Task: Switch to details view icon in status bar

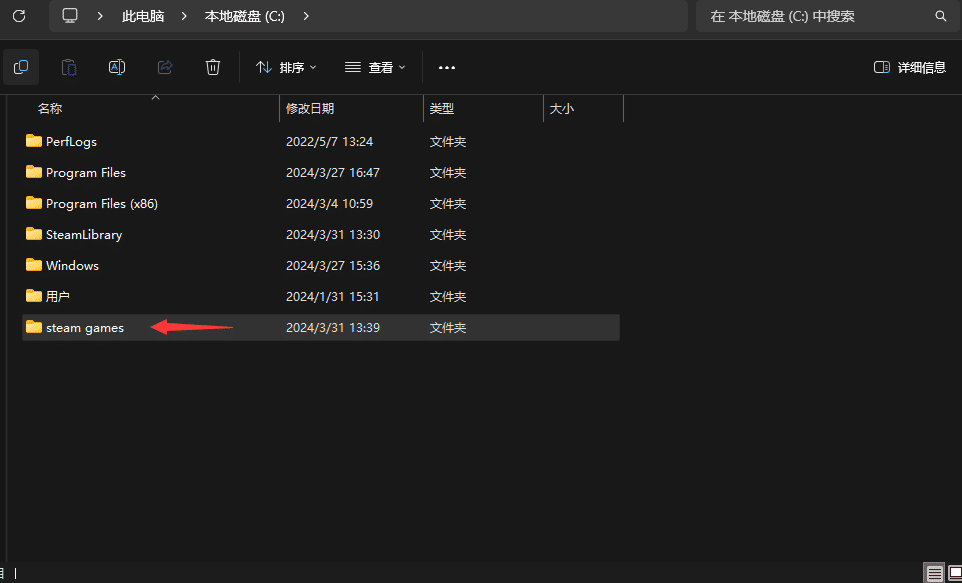Action: [x=934, y=574]
